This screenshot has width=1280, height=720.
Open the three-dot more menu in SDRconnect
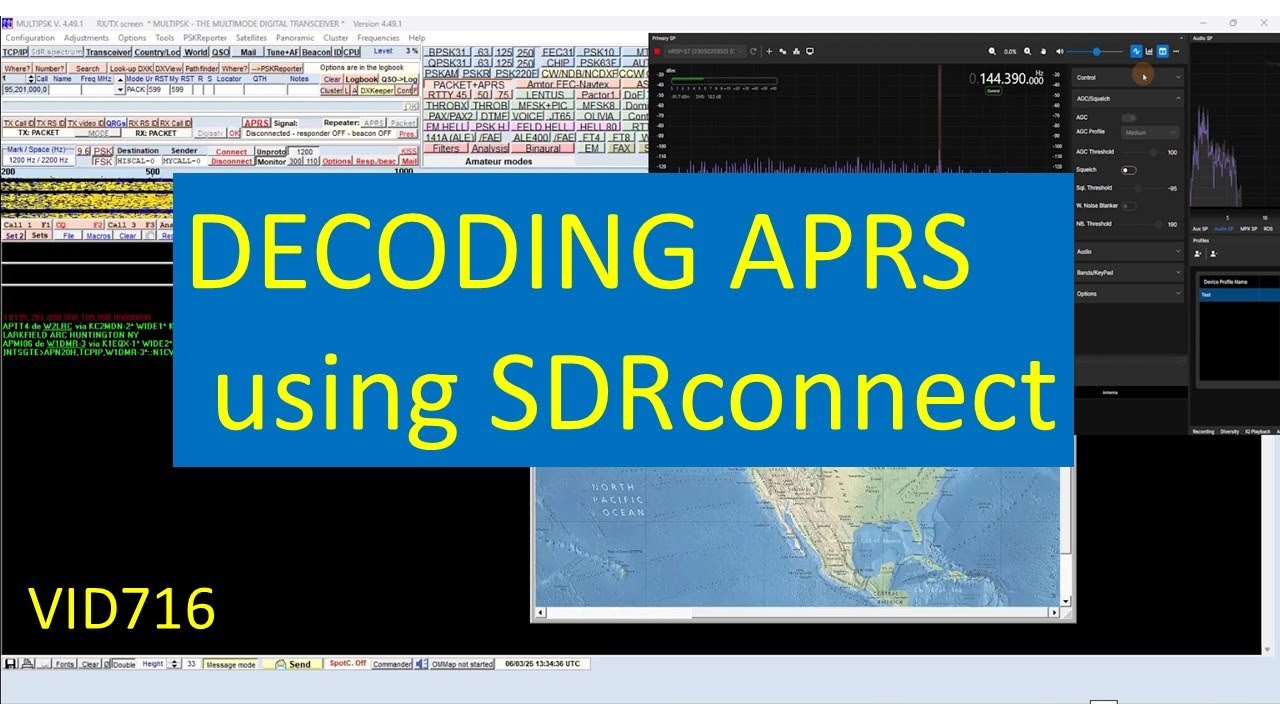1176,50
